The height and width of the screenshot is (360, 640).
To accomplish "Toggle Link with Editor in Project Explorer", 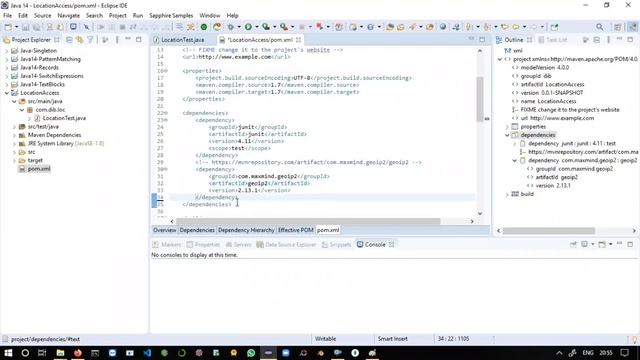I will [80, 40].
